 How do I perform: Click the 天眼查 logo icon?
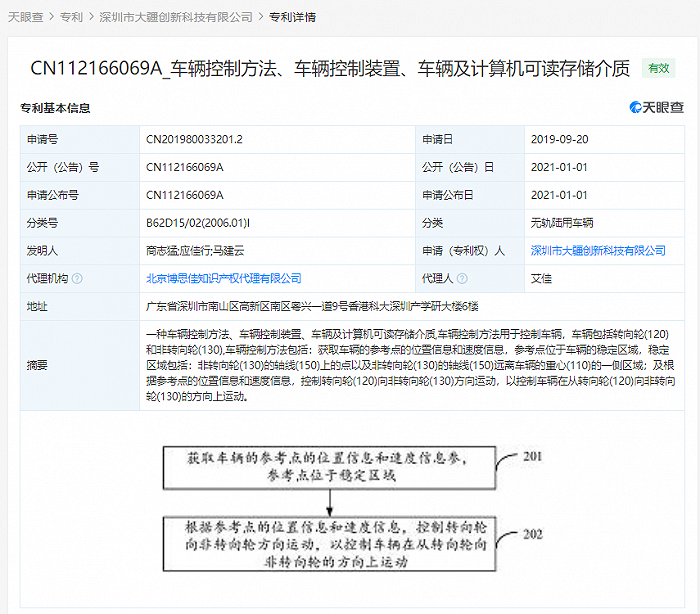pos(656,107)
